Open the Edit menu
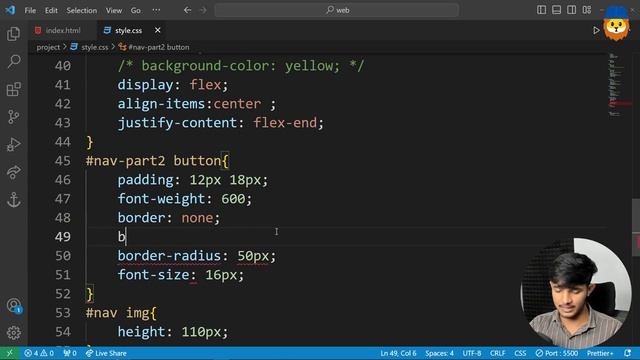 click(51, 10)
